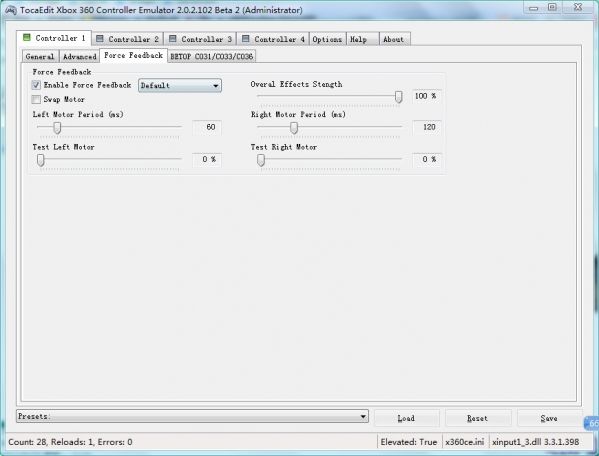The width and height of the screenshot is (599, 456).
Task: Click the Controller 3 tab status icon
Action: (x=172, y=39)
